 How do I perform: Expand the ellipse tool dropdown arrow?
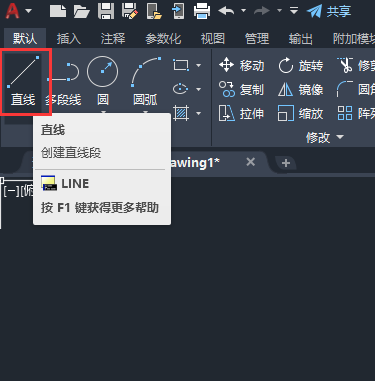click(198, 89)
